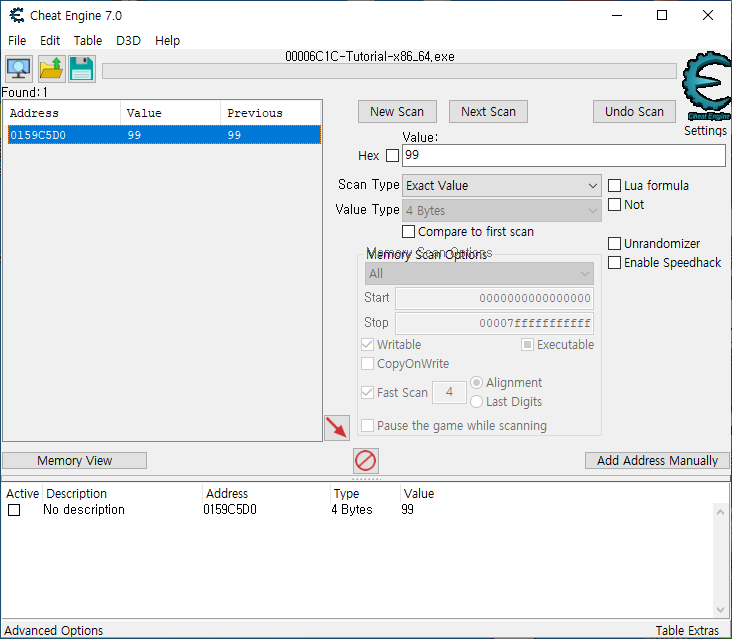The image size is (732, 639).
Task: Enable the Lua formula checkbox
Action: (614, 185)
